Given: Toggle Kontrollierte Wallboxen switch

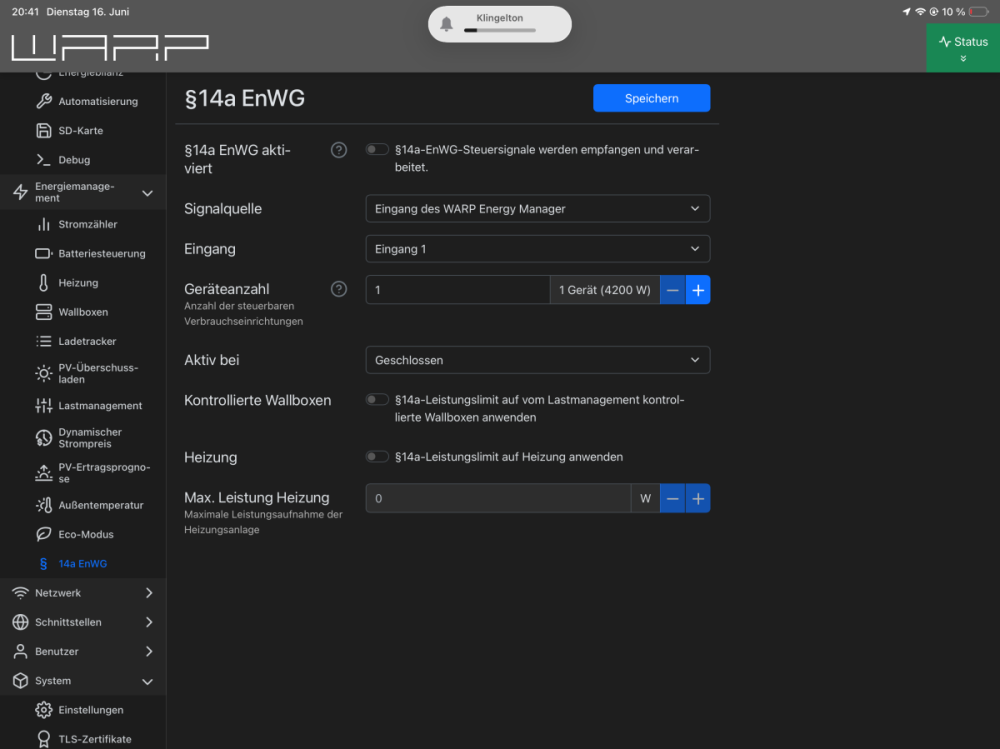Looking at the screenshot, I should (x=377, y=399).
